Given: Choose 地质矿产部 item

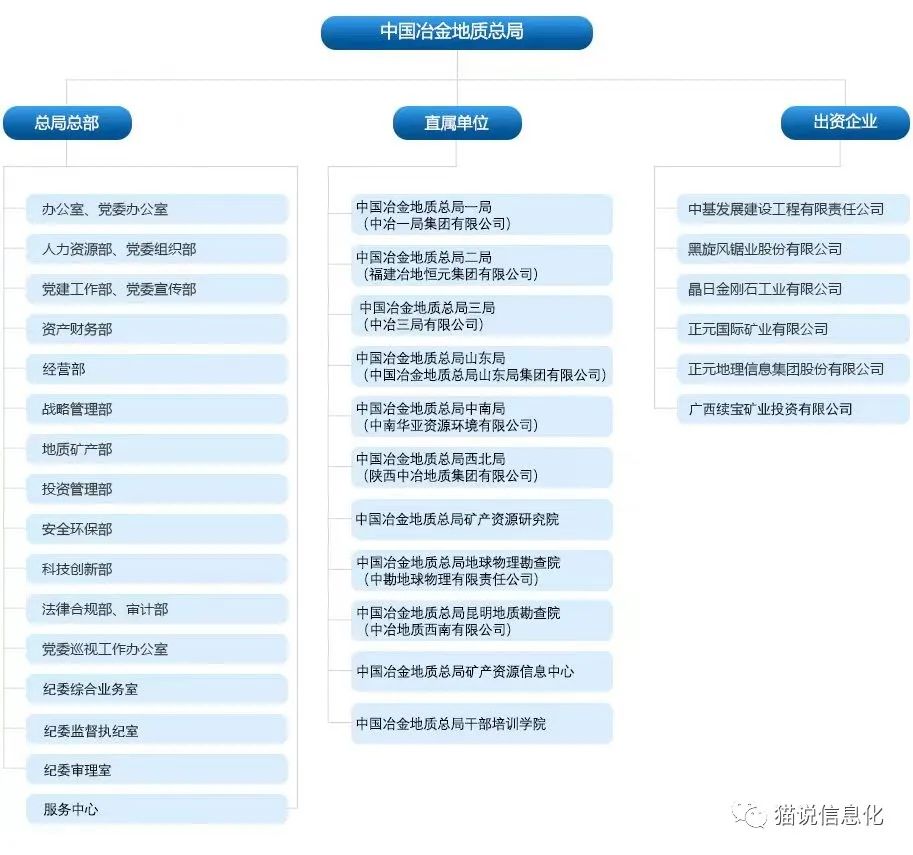Looking at the screenshot, I should tap(157, 449).
